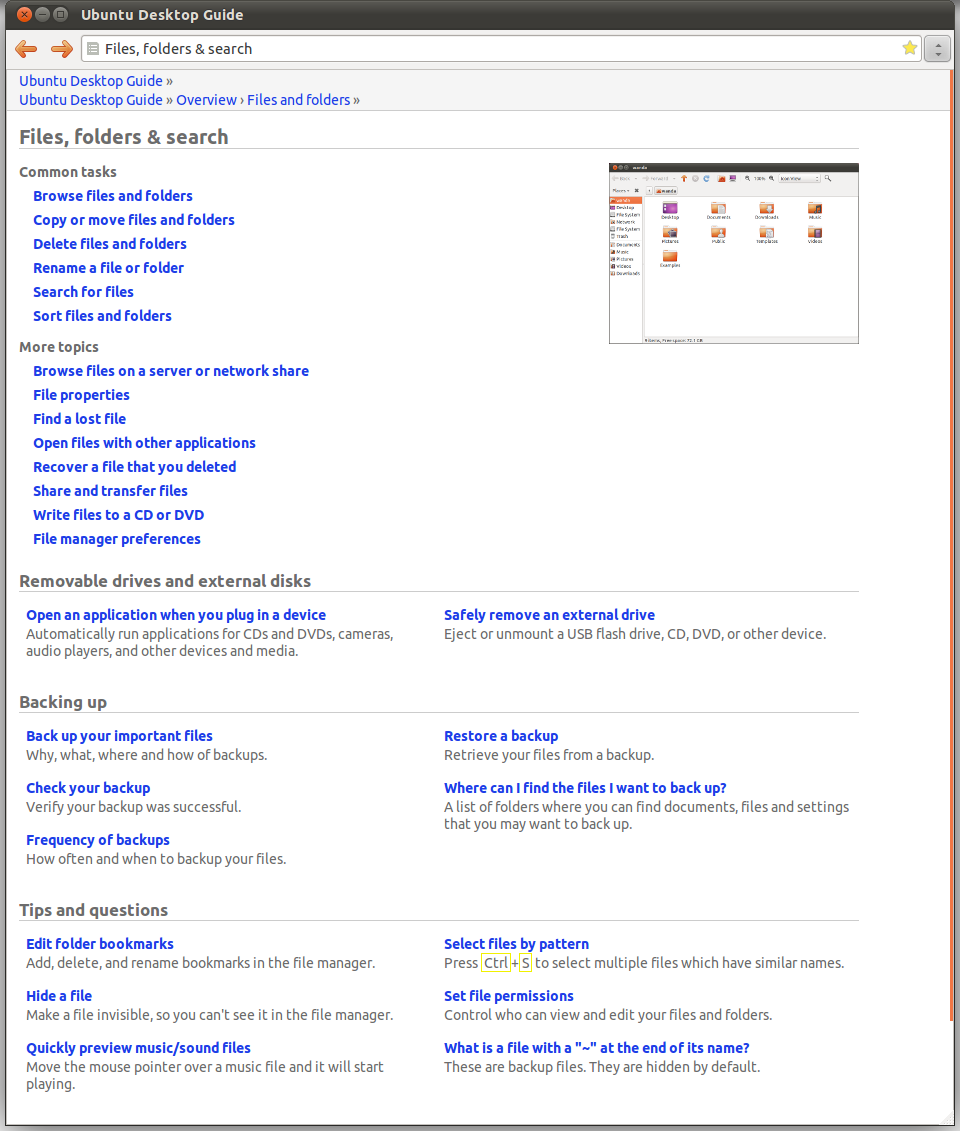This screenshot has height=1131, width=960.
Task: Open the file manager screenshot thumbnail
Action: tap(734, 253)
